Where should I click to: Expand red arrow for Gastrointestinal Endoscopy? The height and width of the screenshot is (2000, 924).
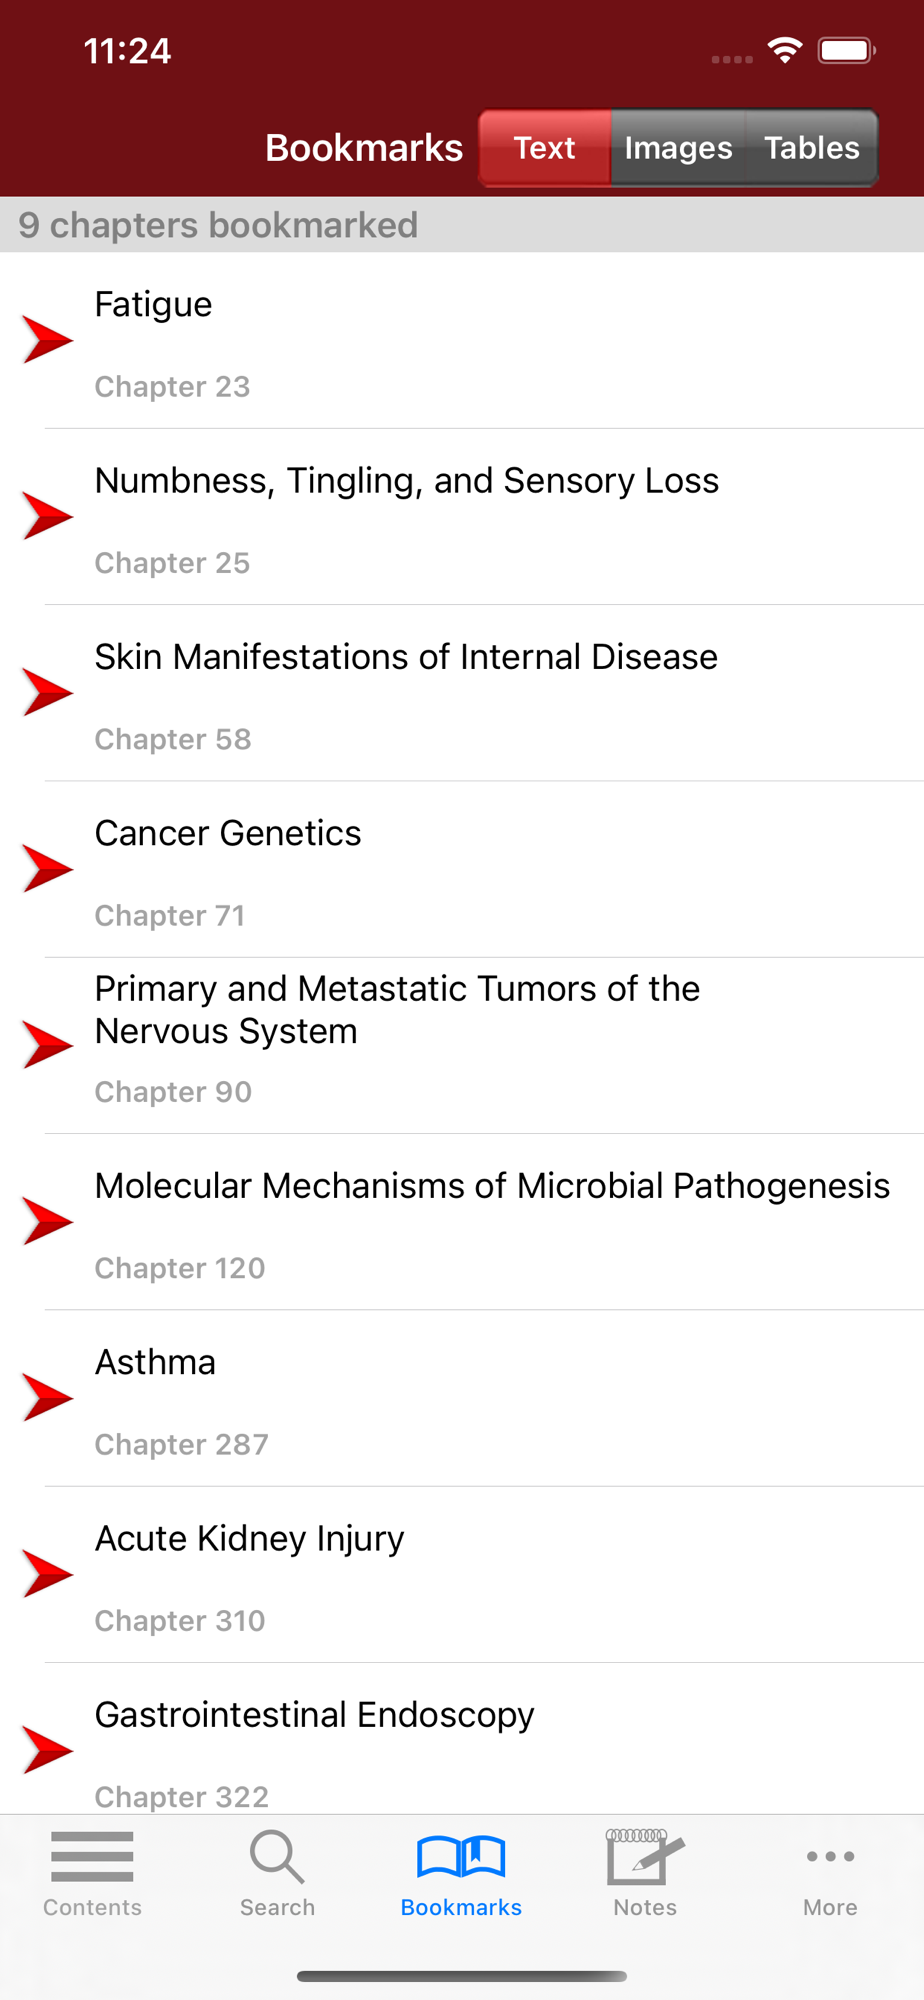tap(47, 1750)
